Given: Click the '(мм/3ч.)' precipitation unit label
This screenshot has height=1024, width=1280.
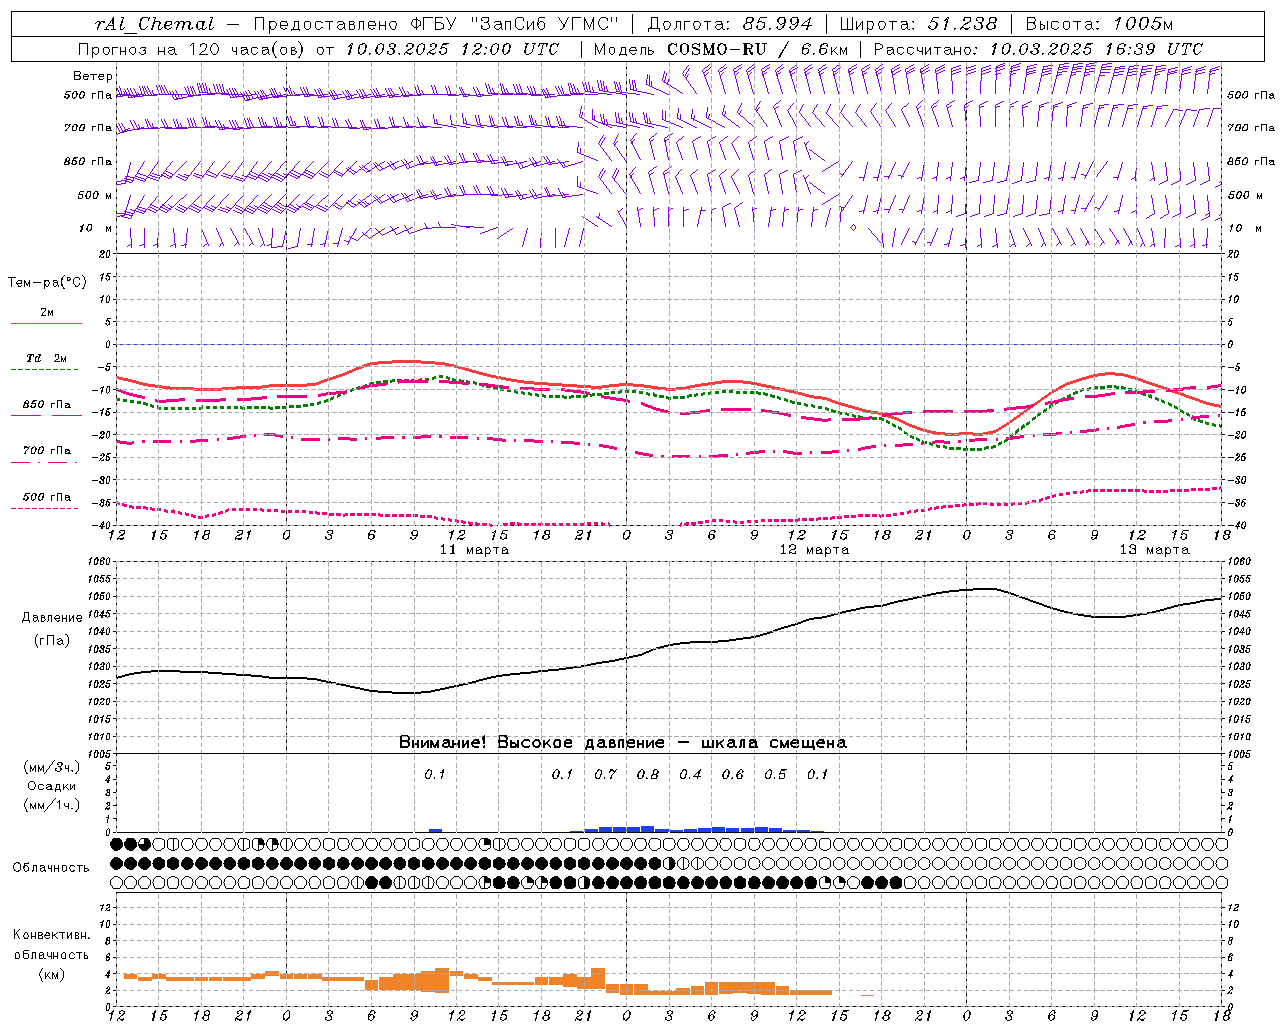Looking at the screenshot, I should click(x=52, y=768).
